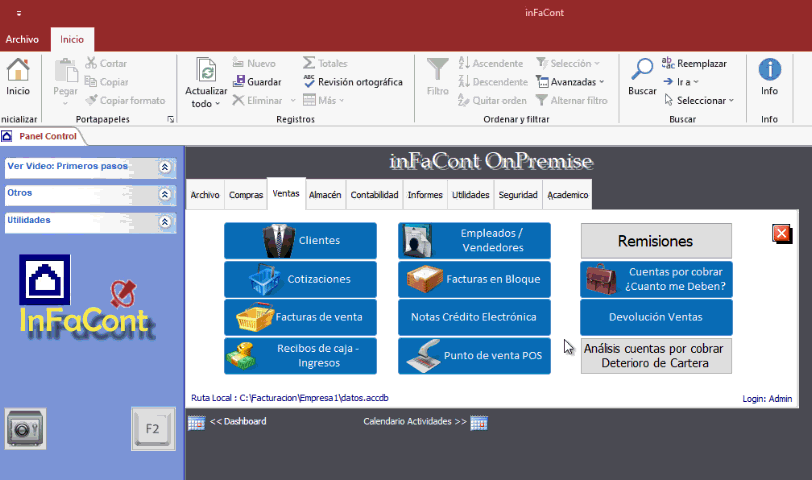This screenshot has height=480, width=812.
Task: Click the Inicio home icon in ribbon
Action: [x=18, y=70]
